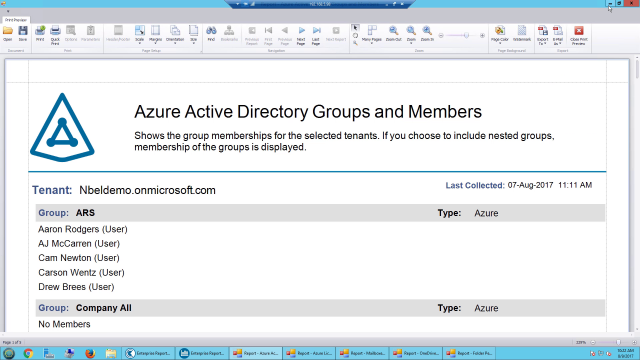Open the Find binoculars tool
640x360 pixels.
point(211,33)
